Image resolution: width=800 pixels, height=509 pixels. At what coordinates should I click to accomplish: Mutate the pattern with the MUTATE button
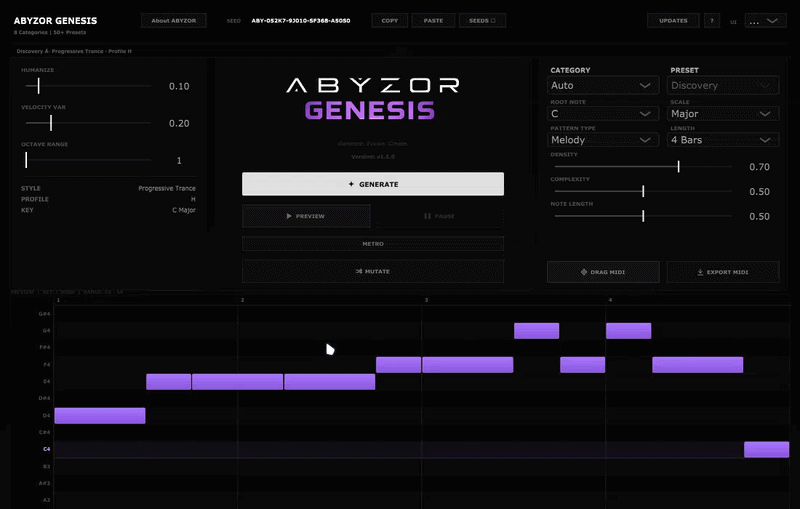pyautogui.click(x=373, y=271)
